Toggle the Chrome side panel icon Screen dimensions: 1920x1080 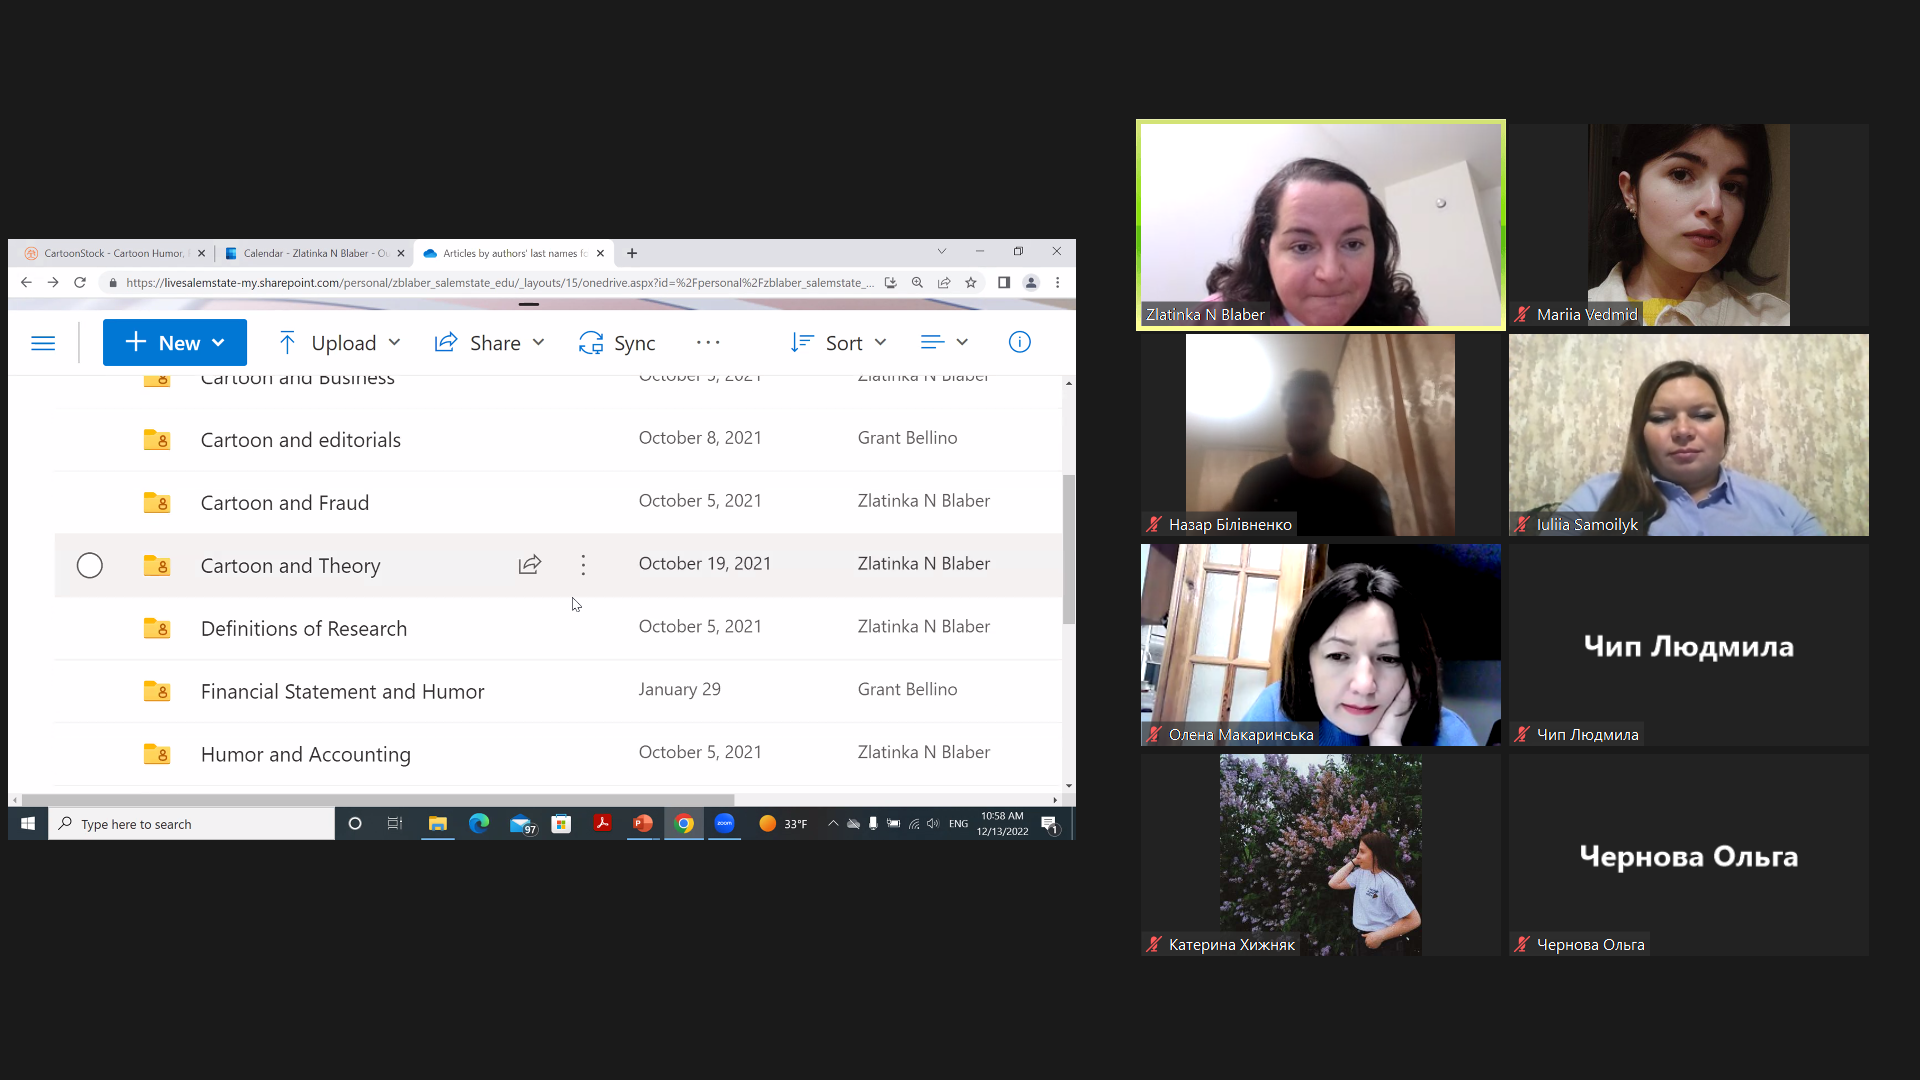1004,283
